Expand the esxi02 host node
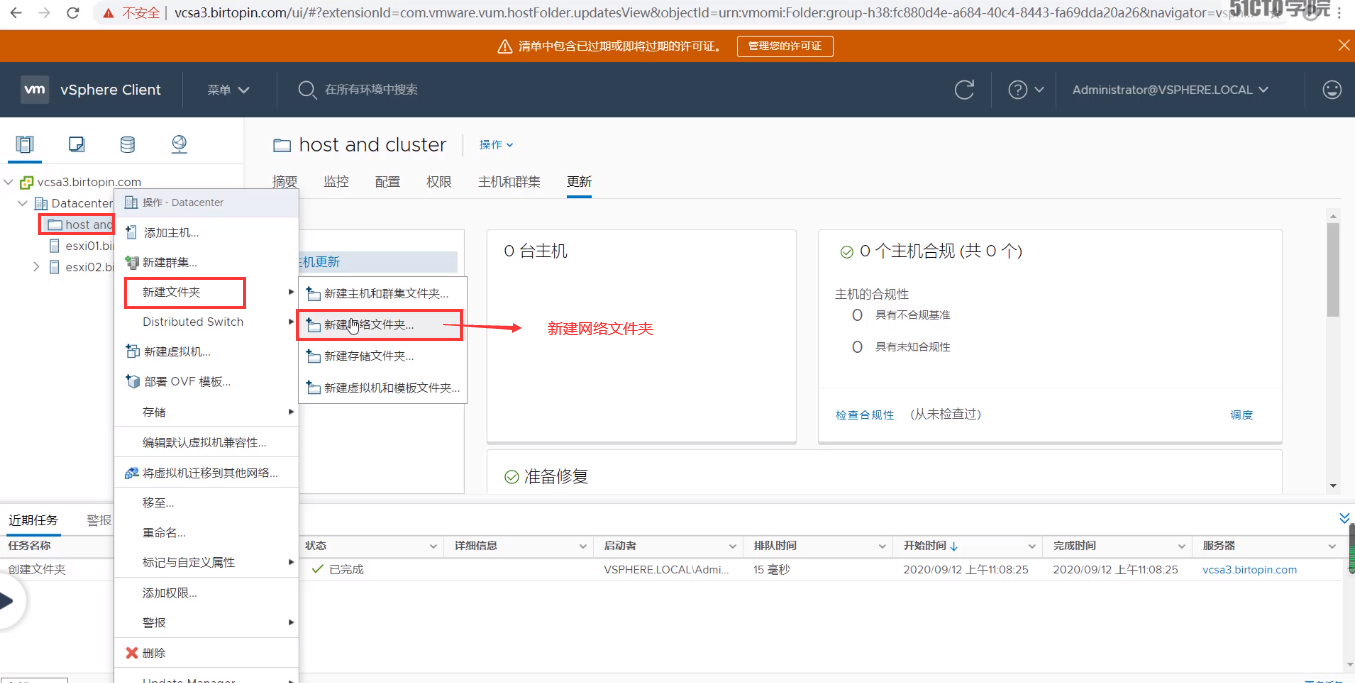 click(37, 267)
